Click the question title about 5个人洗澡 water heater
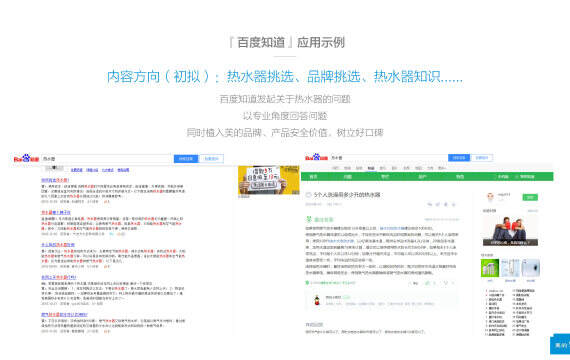The width and height of the screenshot is (570, 360). [x=348, y=195]
